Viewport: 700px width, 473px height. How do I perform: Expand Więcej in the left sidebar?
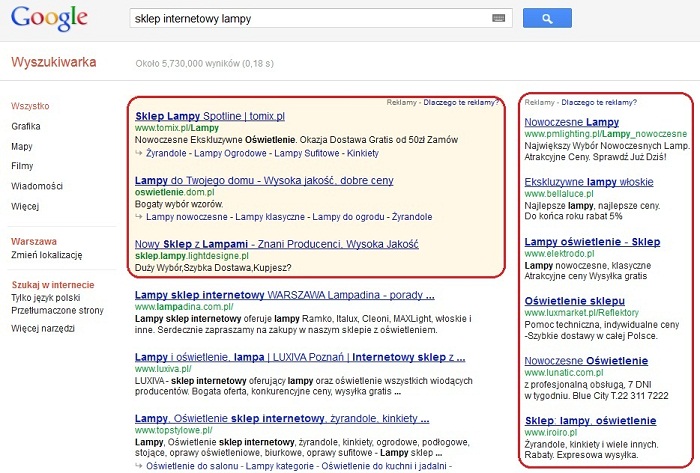point(25,206)
